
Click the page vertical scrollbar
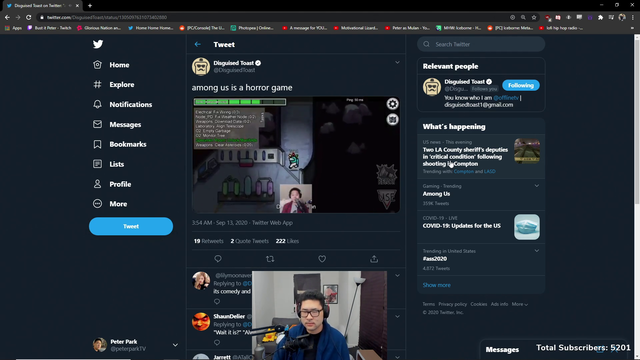[x=637, y=122]
